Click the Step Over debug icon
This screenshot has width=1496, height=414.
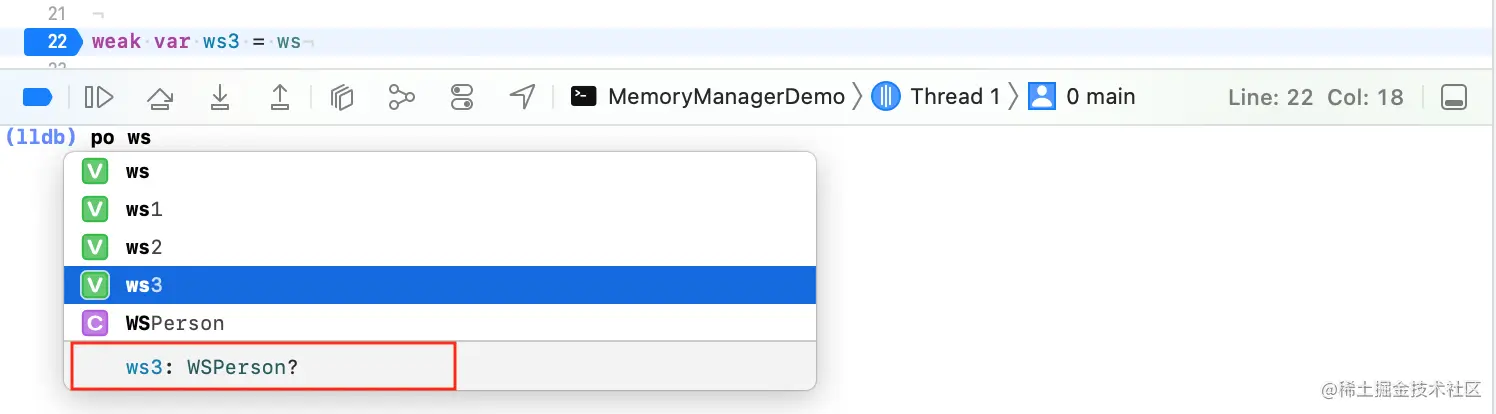[x=159, y=97]
